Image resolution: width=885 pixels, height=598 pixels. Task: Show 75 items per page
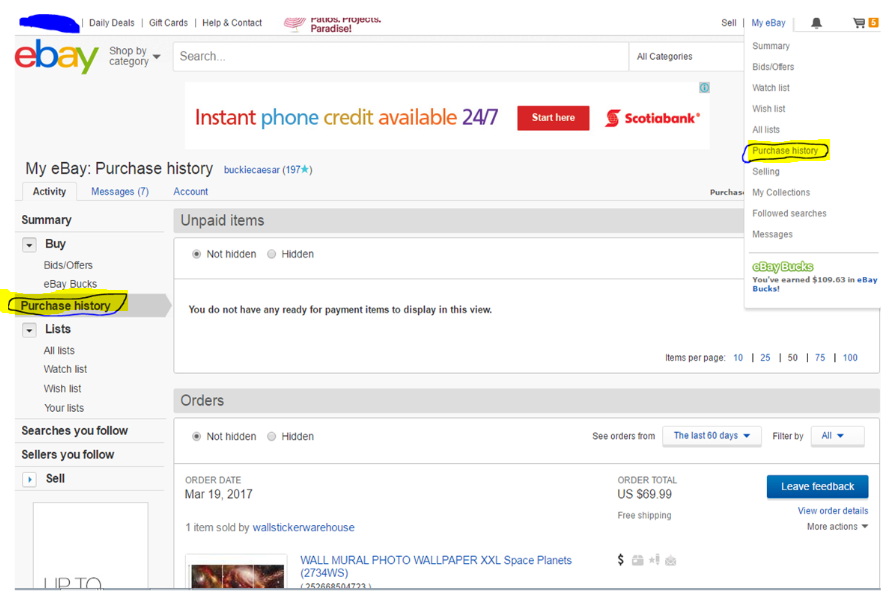click(x=820, y=357)
